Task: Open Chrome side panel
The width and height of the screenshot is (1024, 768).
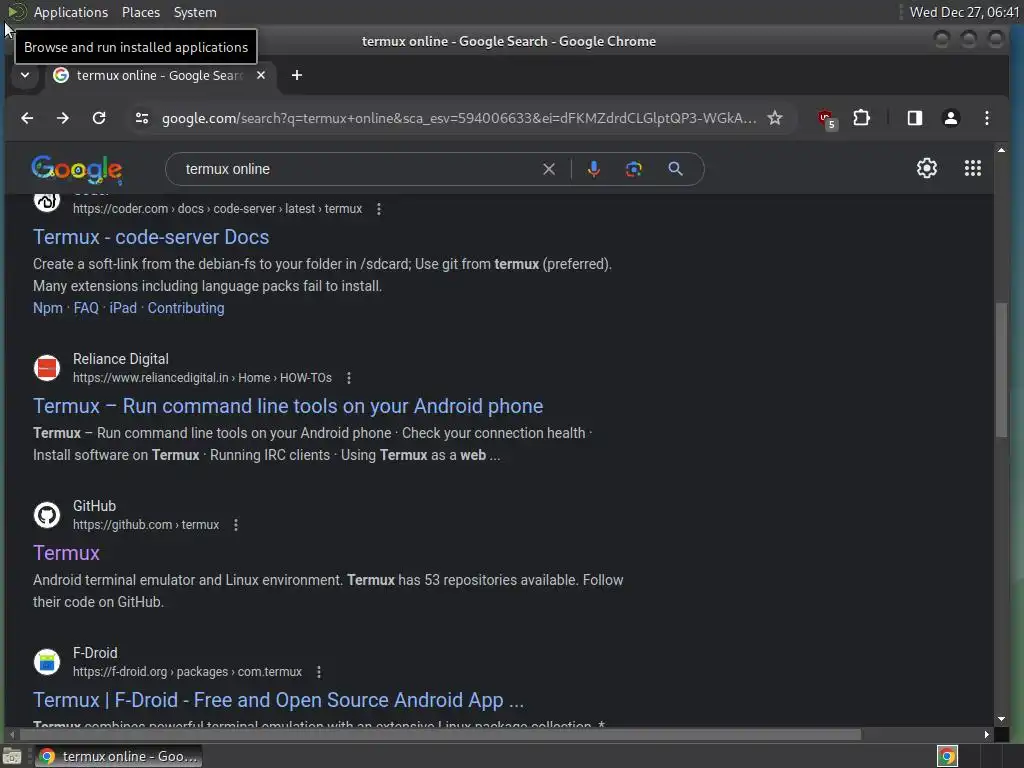Action: pyautogui.click(x=914, y=118)
